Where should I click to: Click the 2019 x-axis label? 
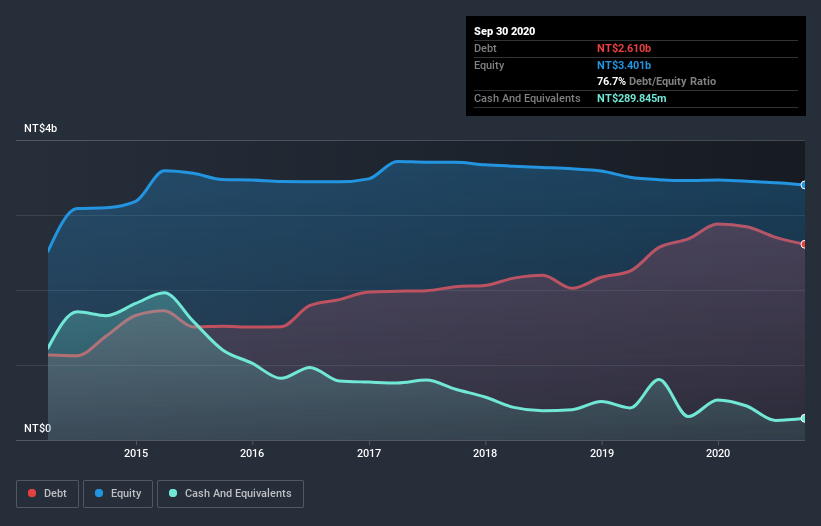tap(602, 453)
